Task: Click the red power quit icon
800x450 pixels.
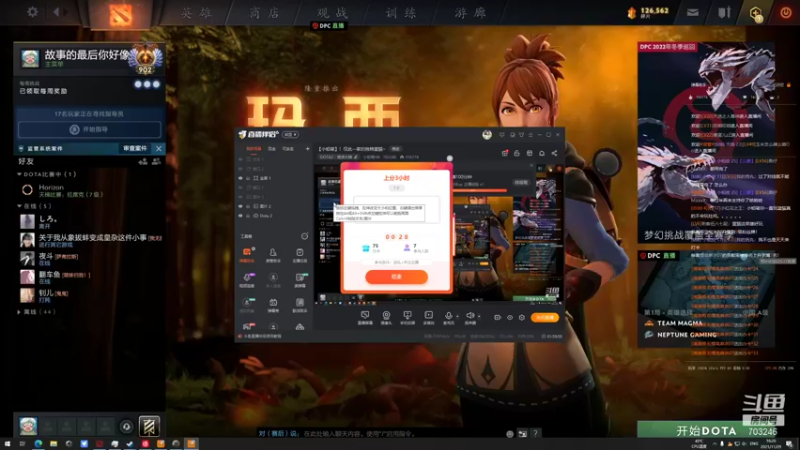Action: point(786,13)
